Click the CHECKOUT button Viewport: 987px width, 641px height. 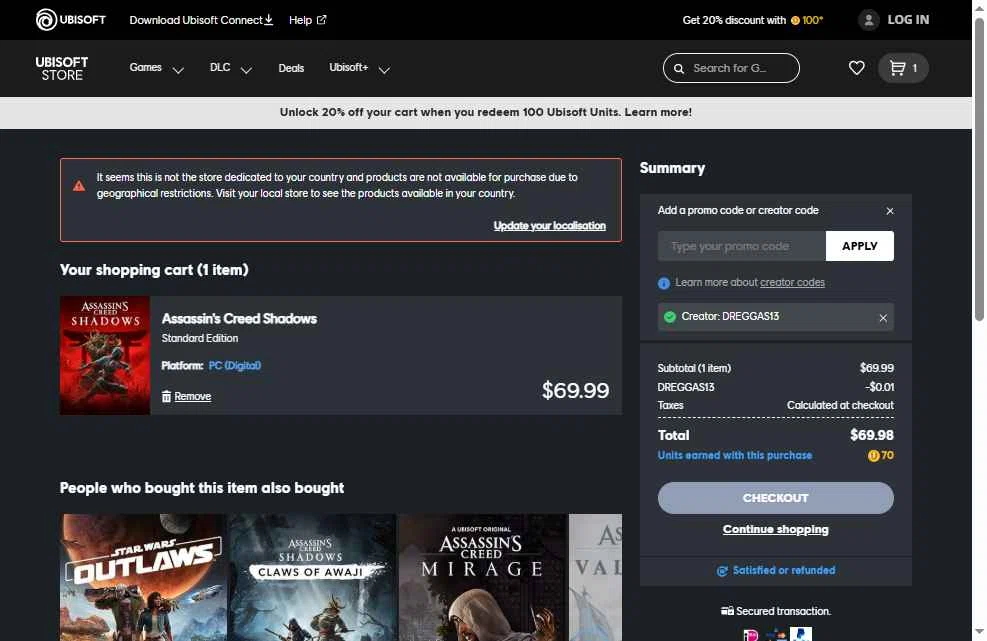pos(776,498)
